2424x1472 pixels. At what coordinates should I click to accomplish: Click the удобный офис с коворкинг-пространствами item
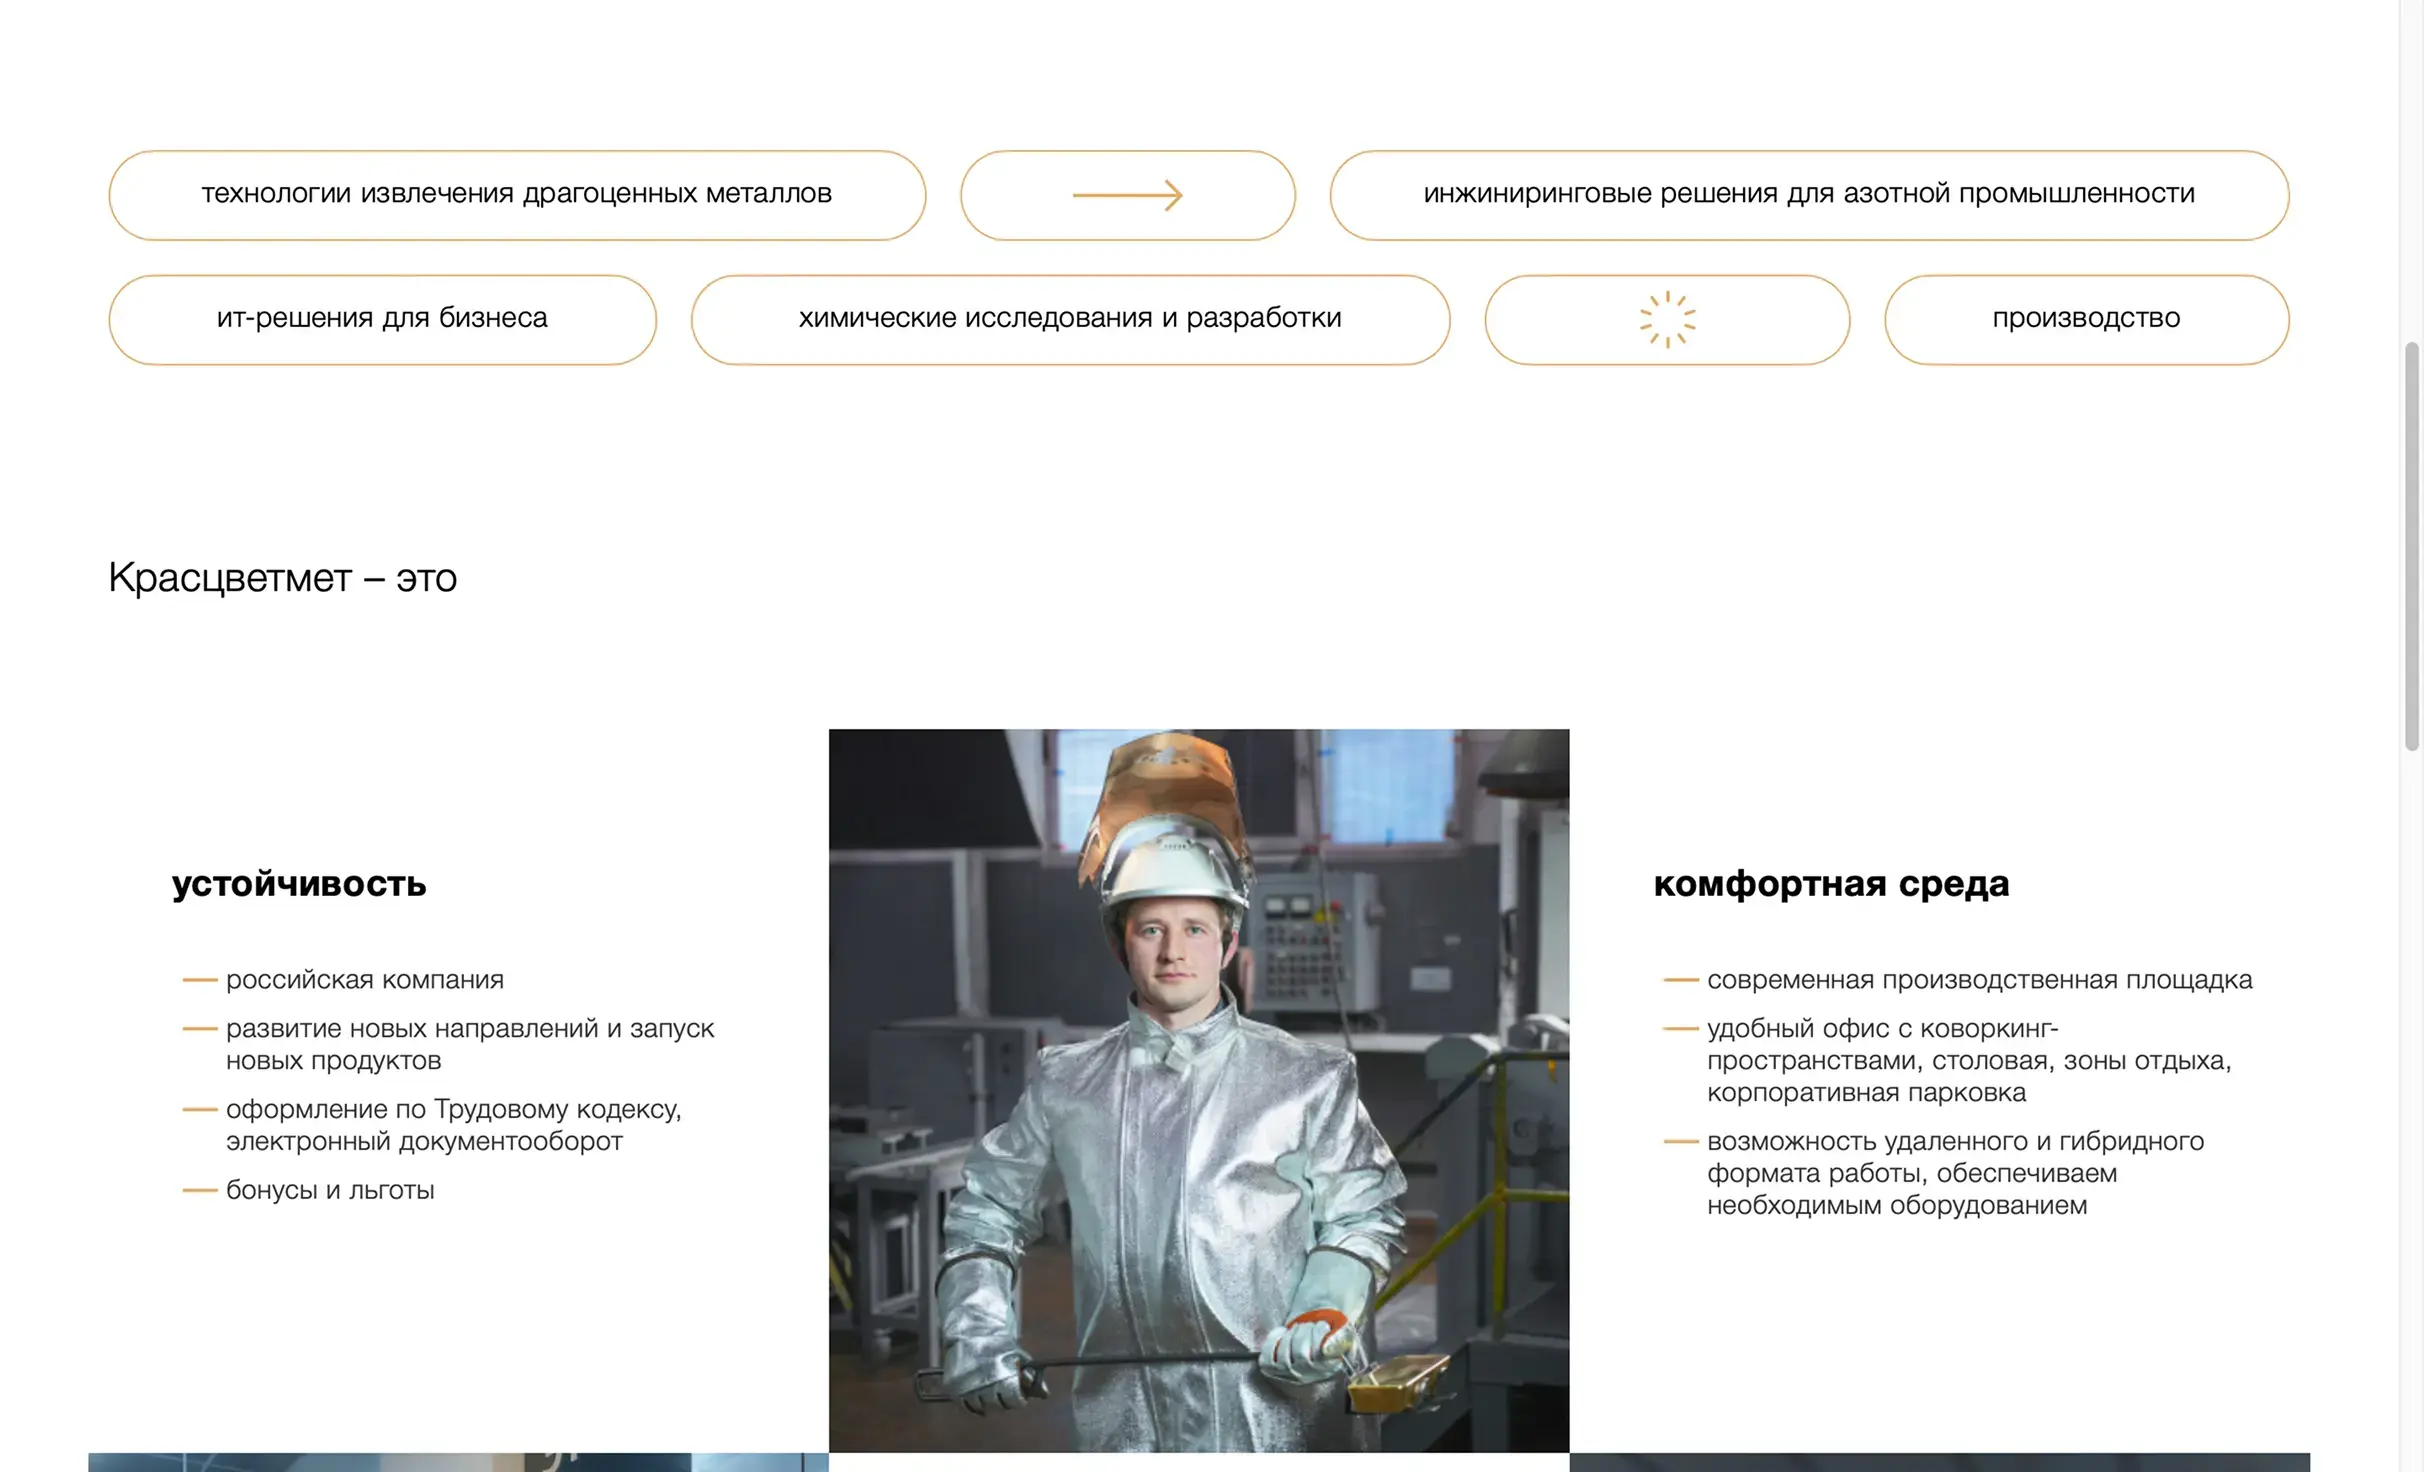point(1968,1060)
